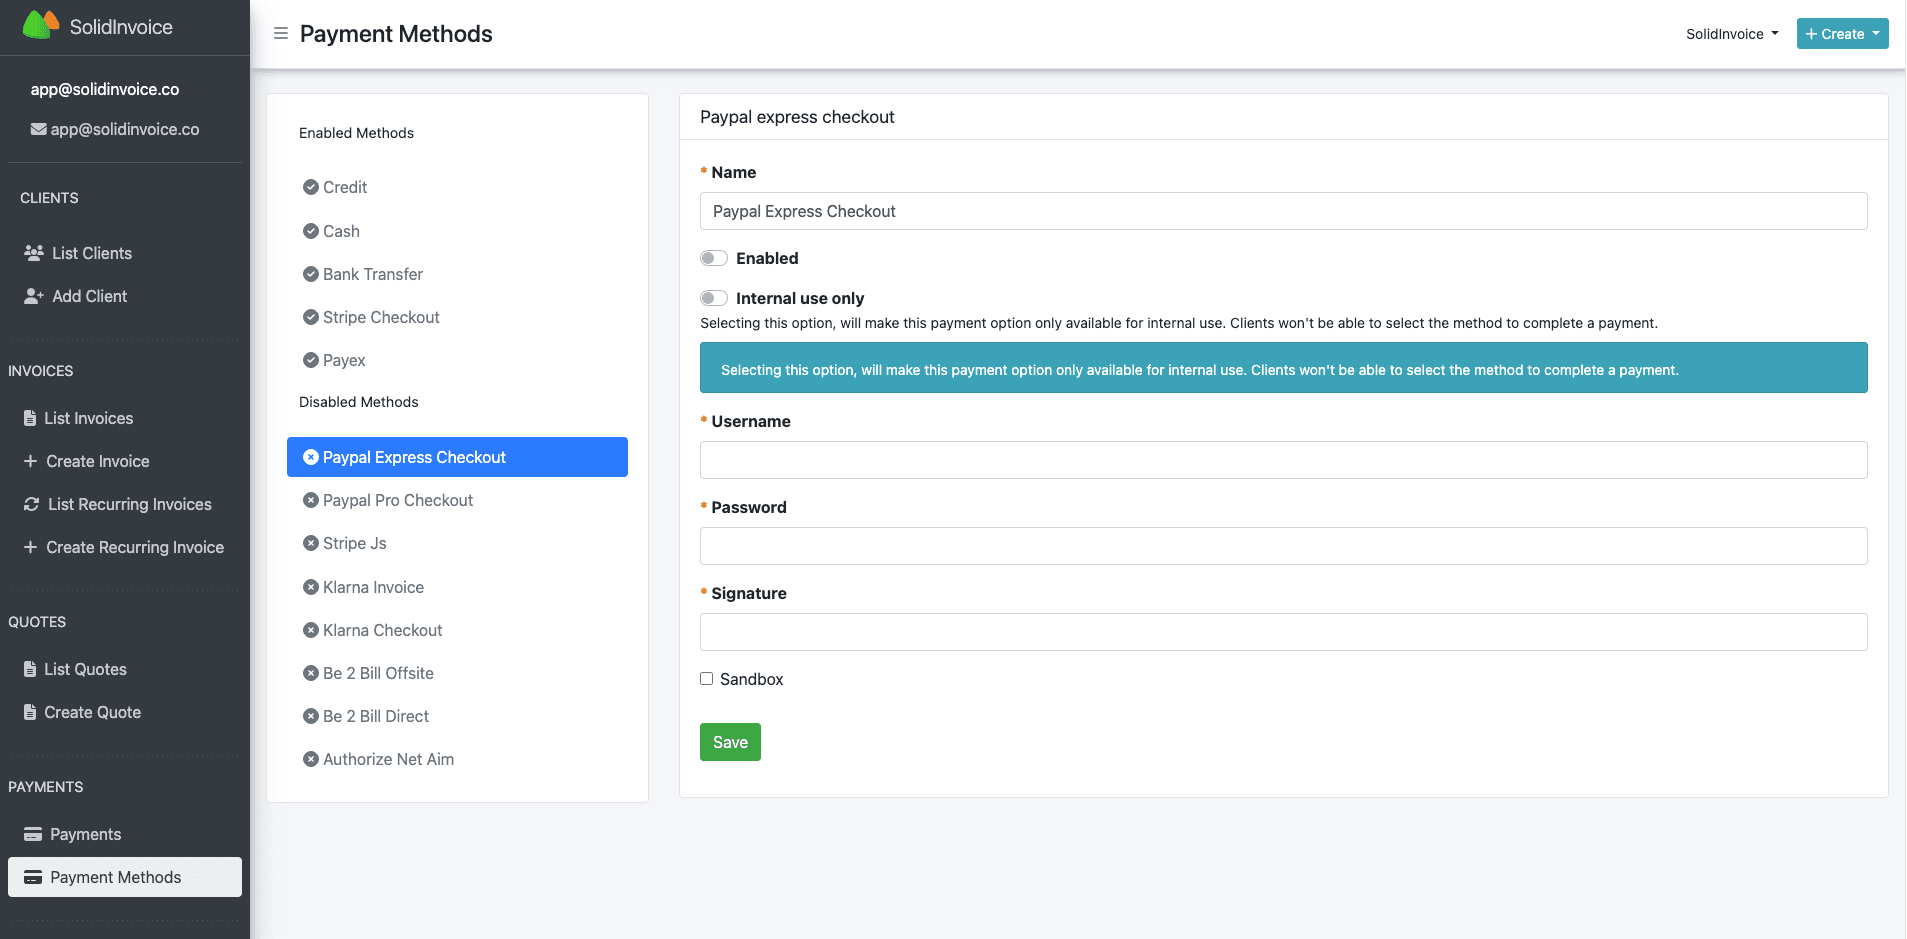
Task: Select Paypal Pro Checkout method
Action: [x=397, y=500]
